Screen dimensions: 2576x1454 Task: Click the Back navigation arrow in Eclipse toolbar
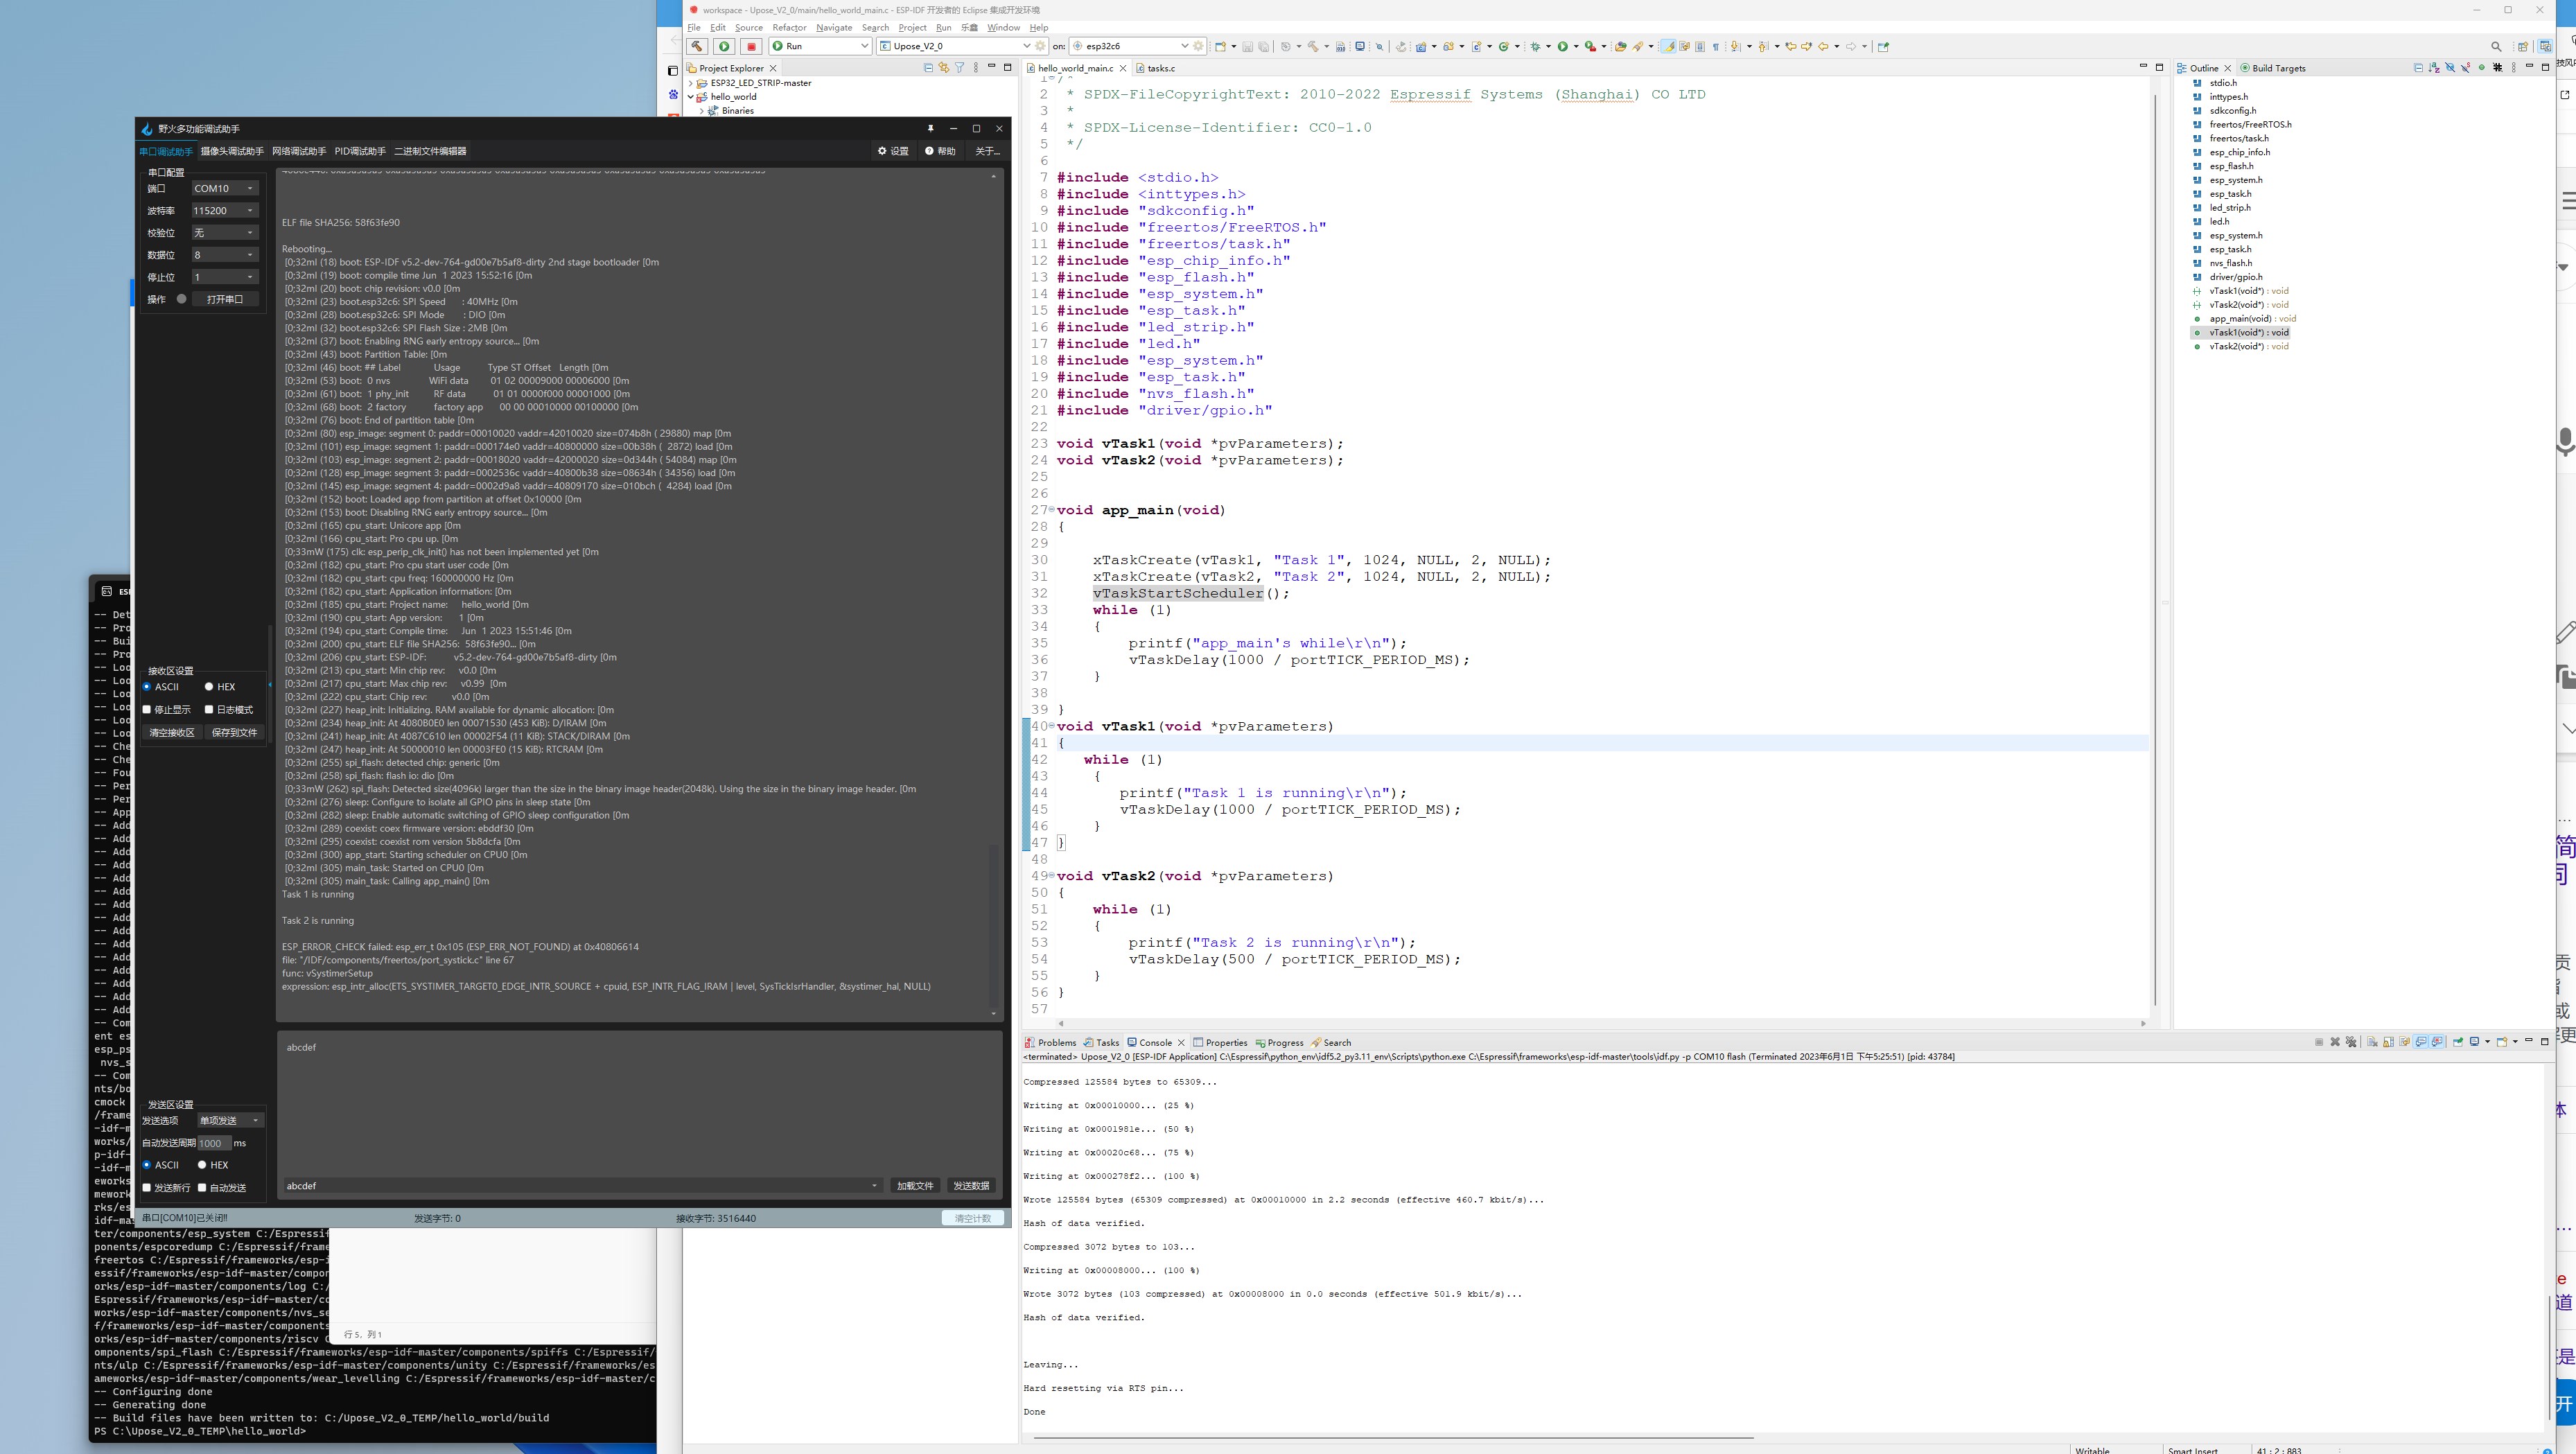coord(1823,46)
